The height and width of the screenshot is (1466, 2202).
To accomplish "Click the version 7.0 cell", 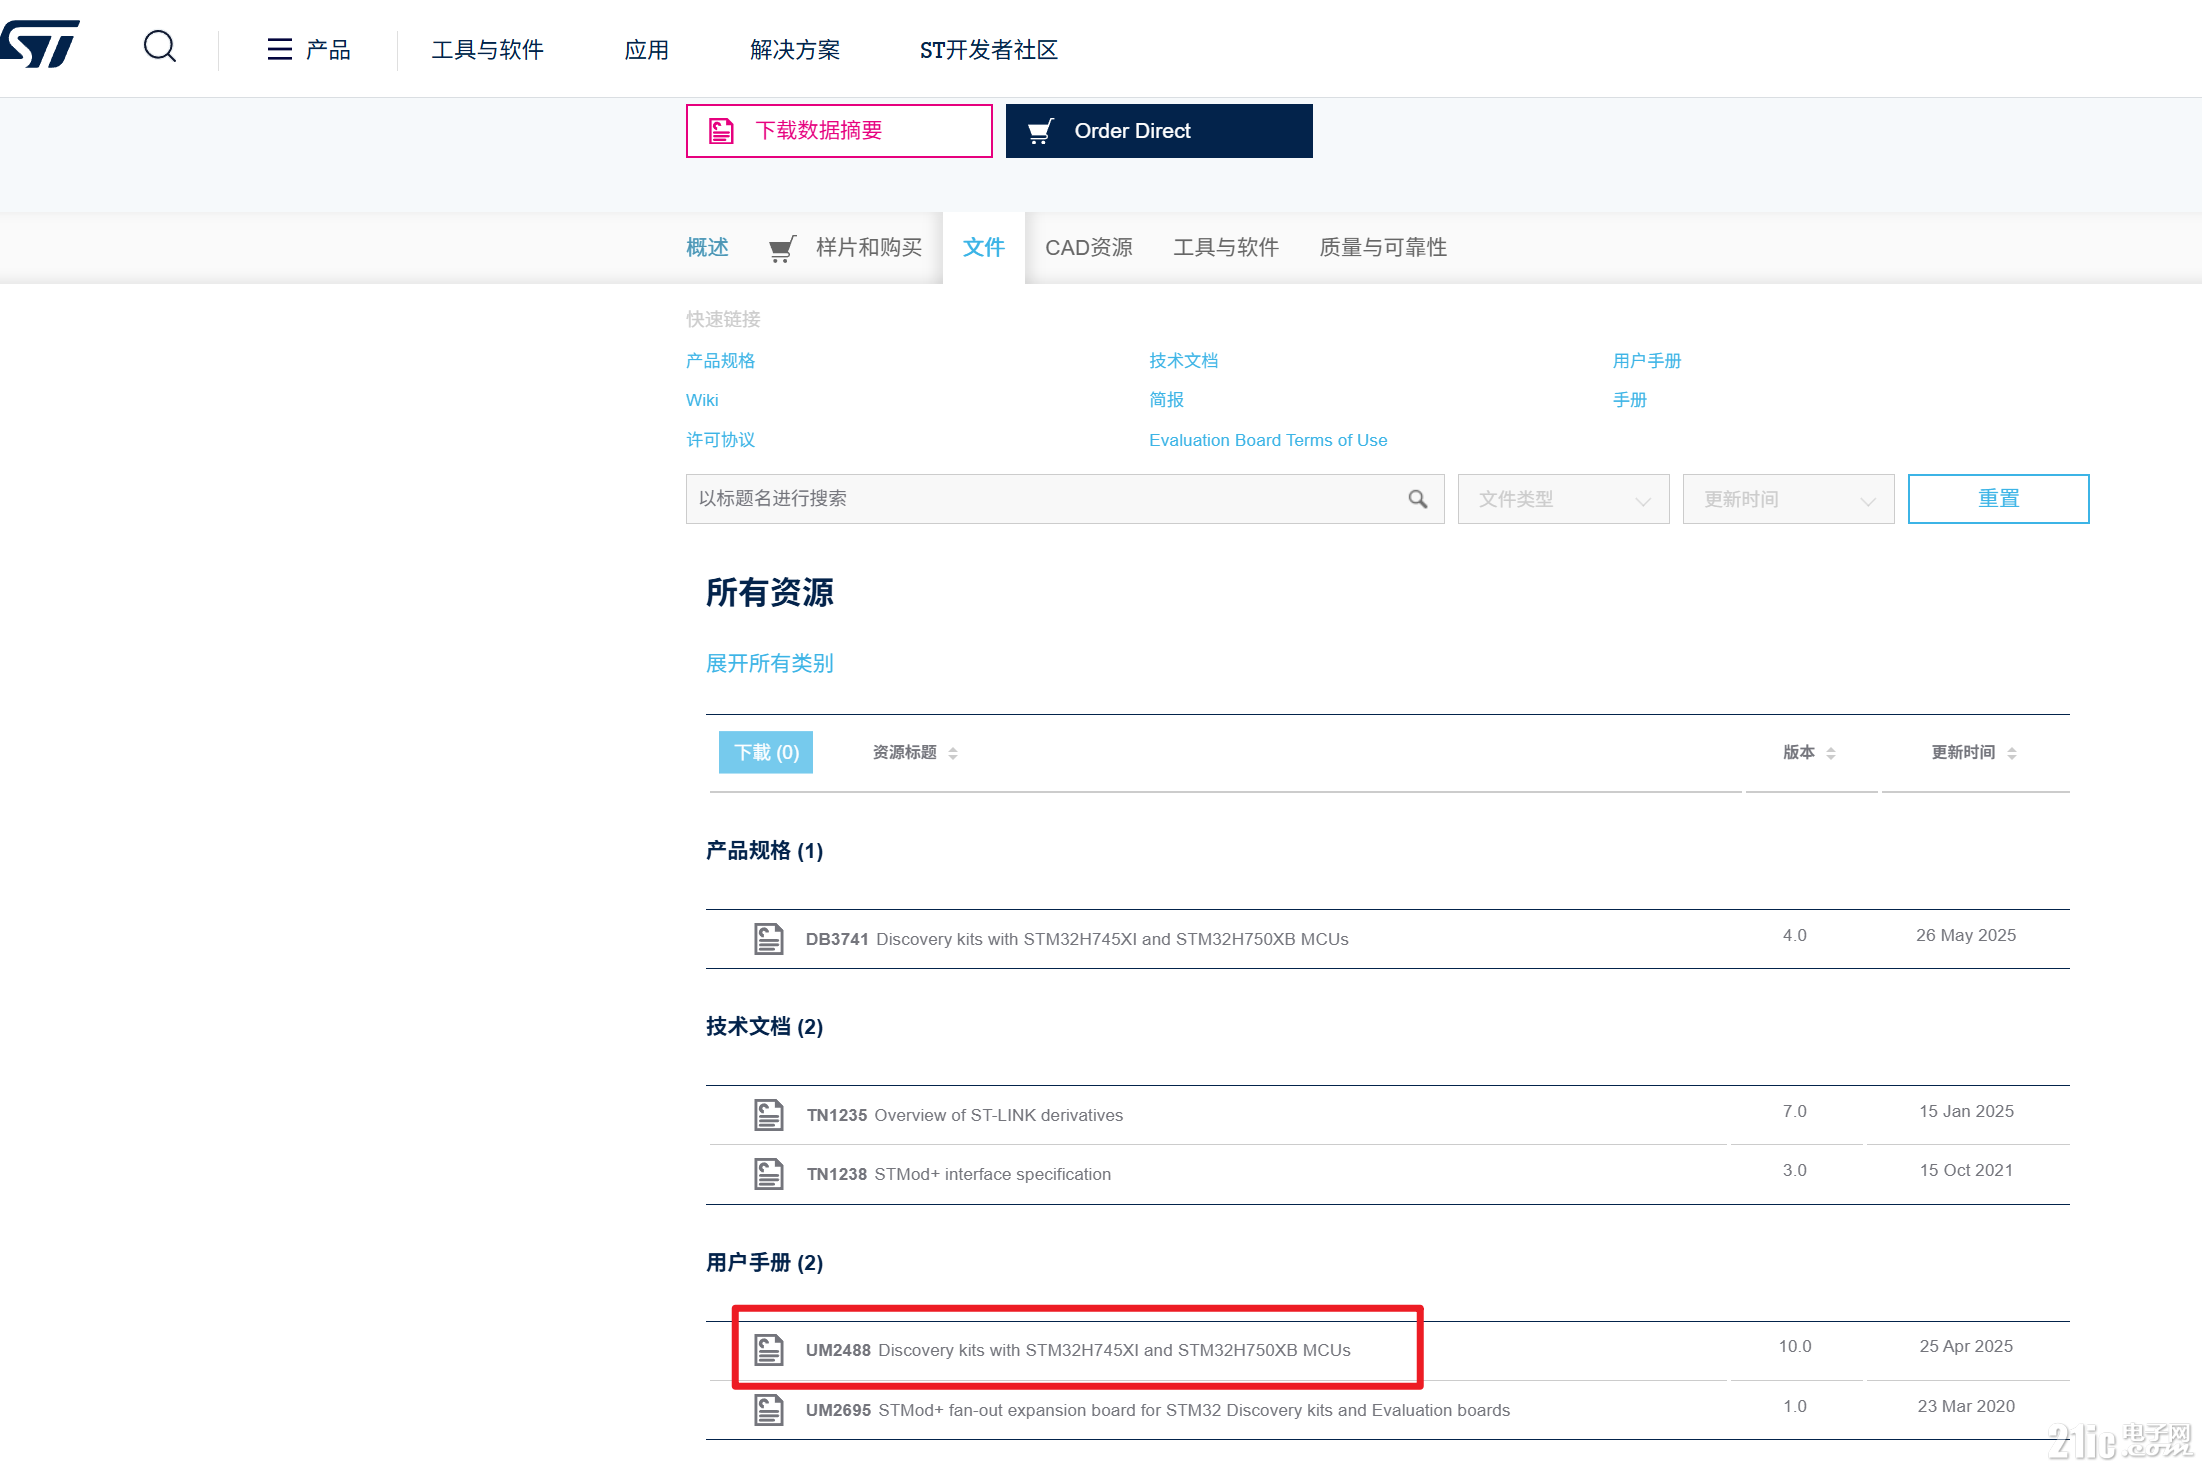I will click(x=1795, y=1111).
